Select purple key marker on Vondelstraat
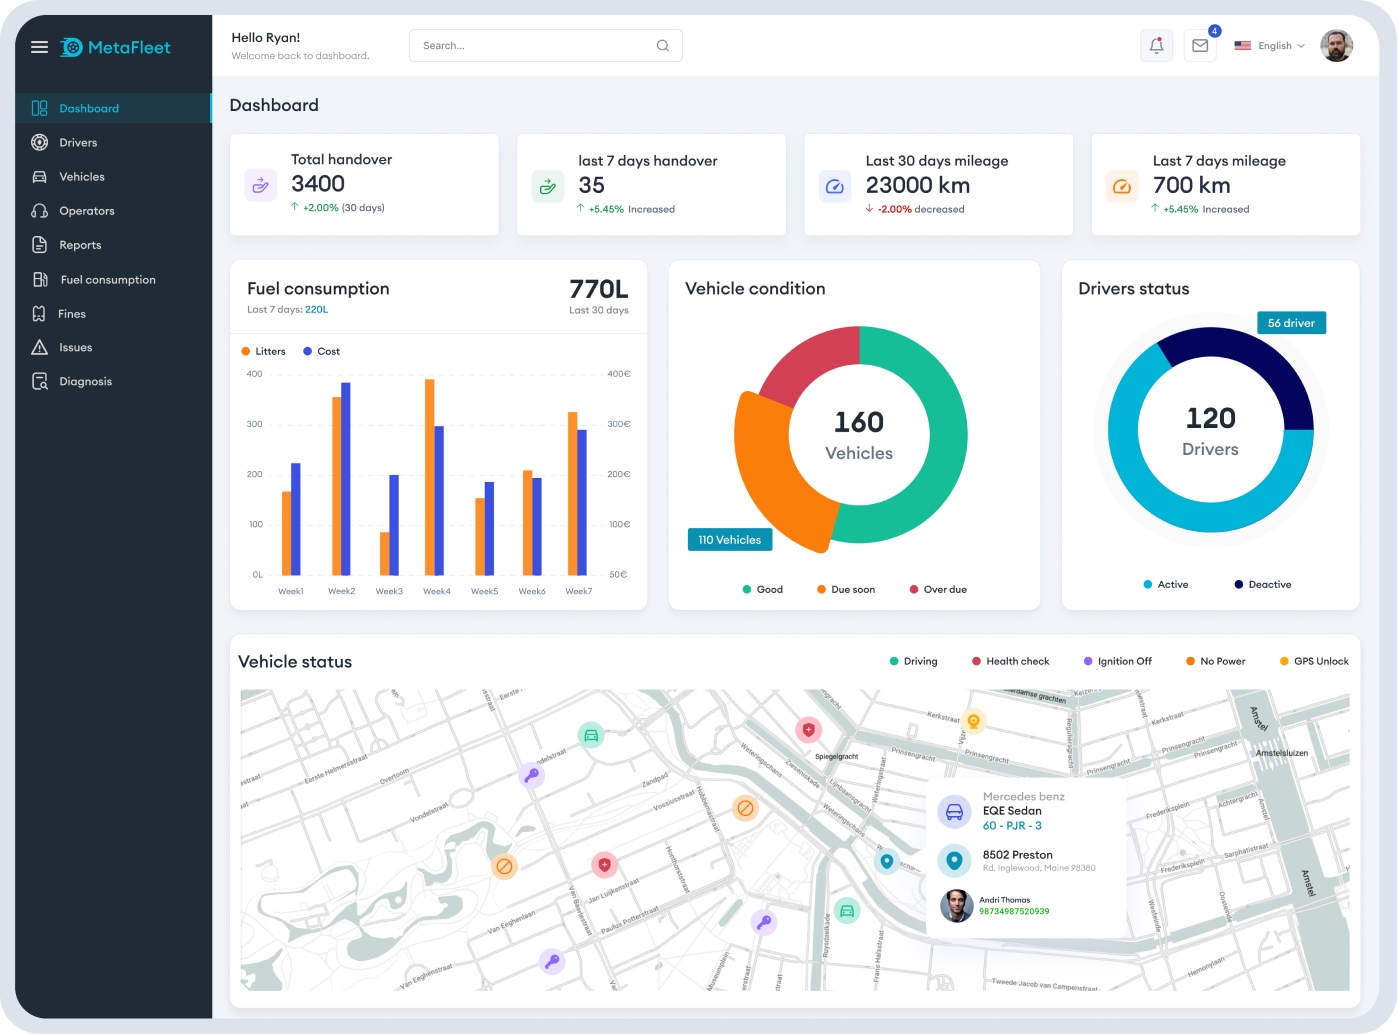This screenshot has width=1398, height=1034. (532, 775)
